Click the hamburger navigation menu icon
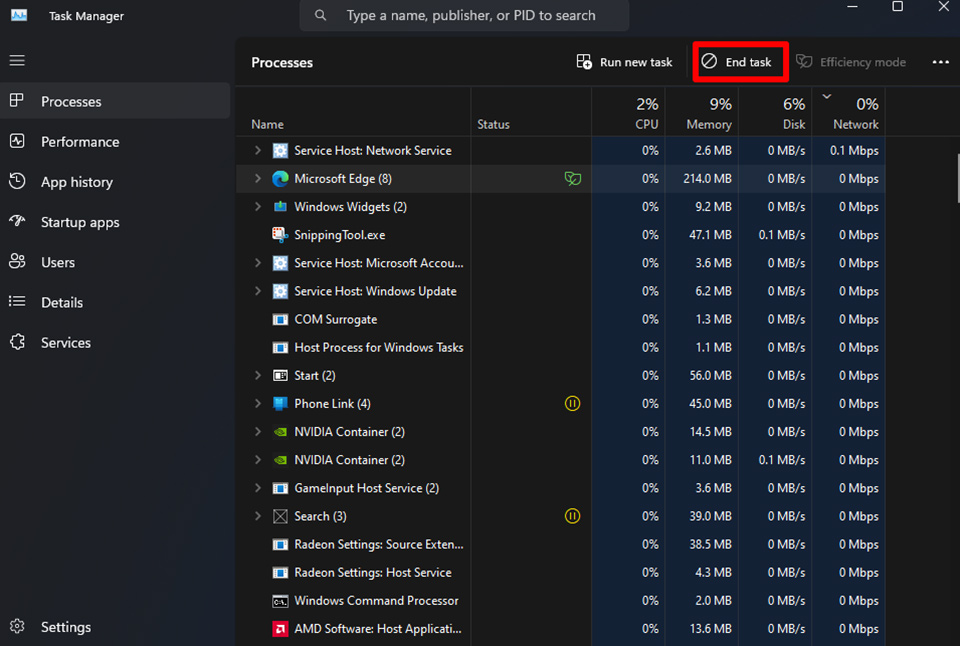This screenshot has width=960, height=646. (17, 61)
